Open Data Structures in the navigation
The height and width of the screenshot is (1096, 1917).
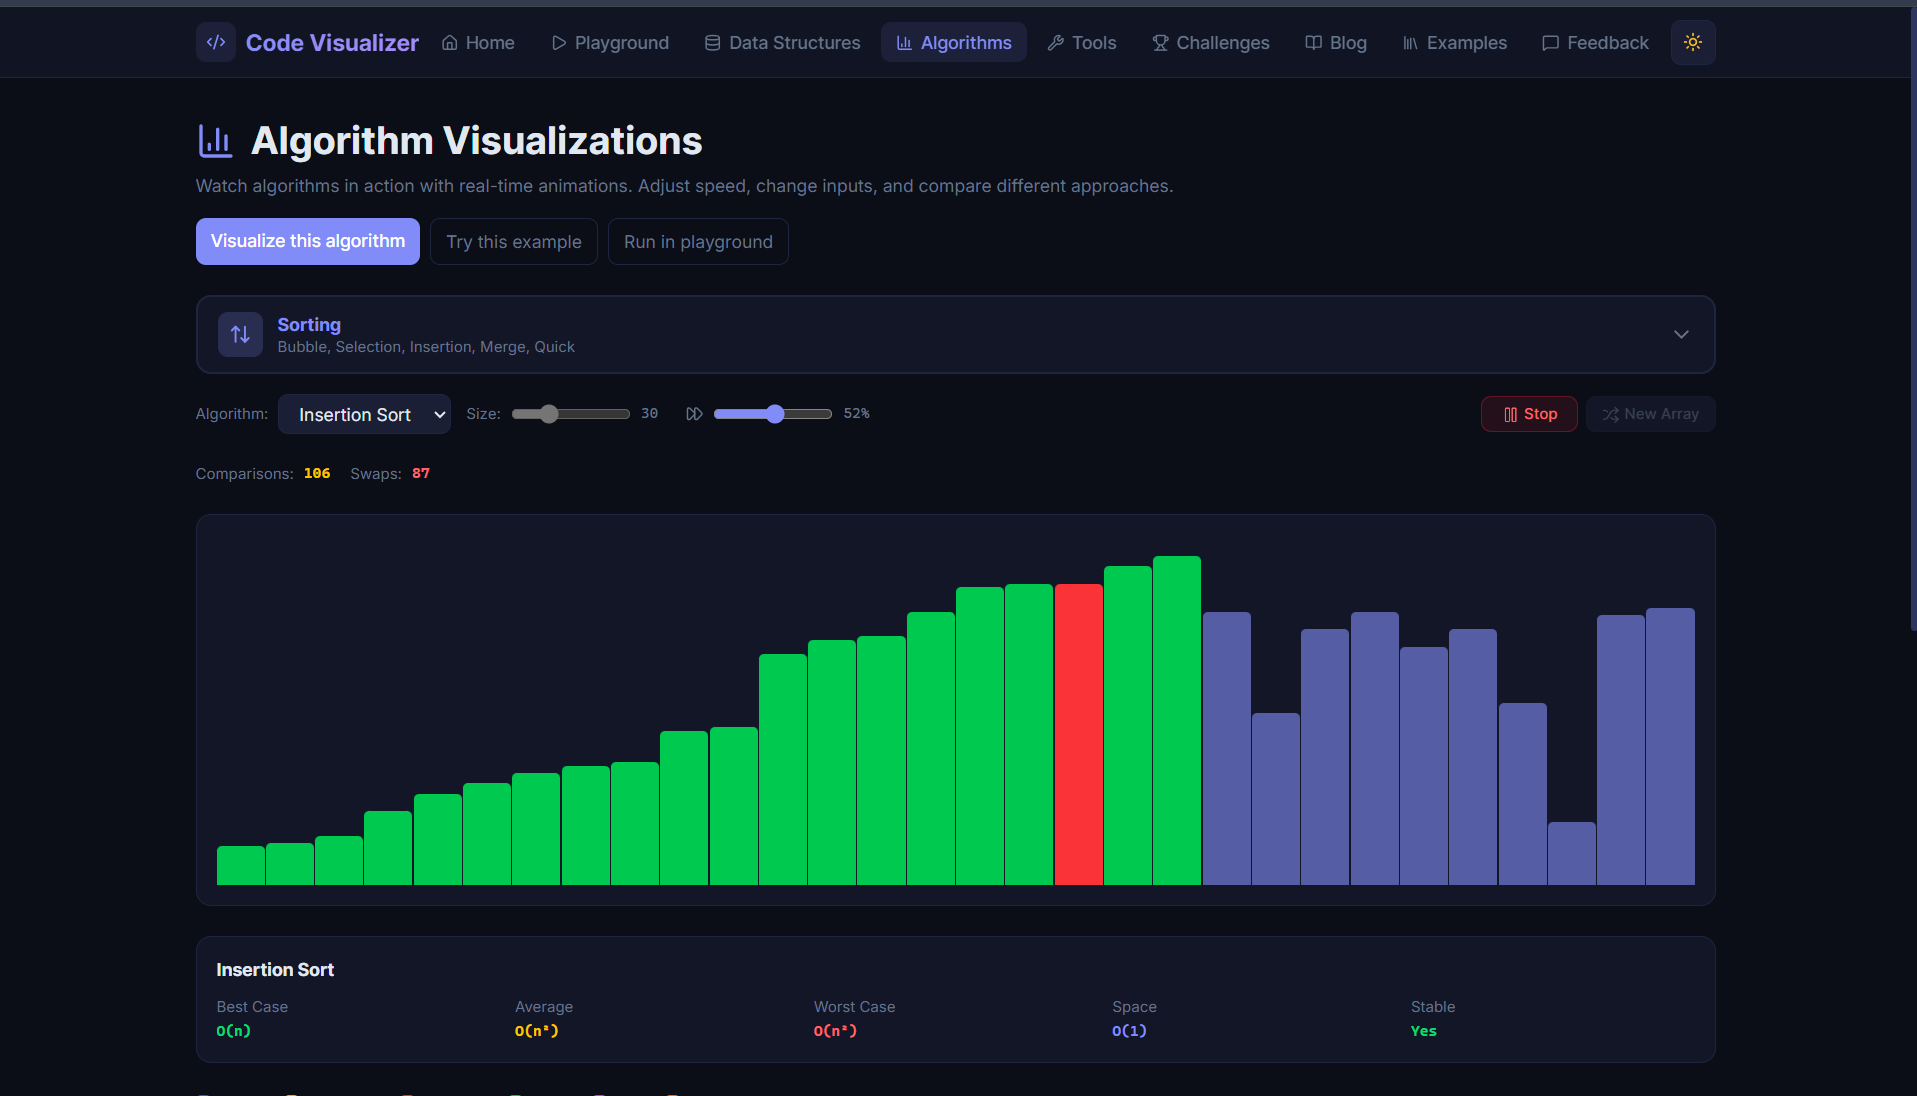[x=782, y=42]
